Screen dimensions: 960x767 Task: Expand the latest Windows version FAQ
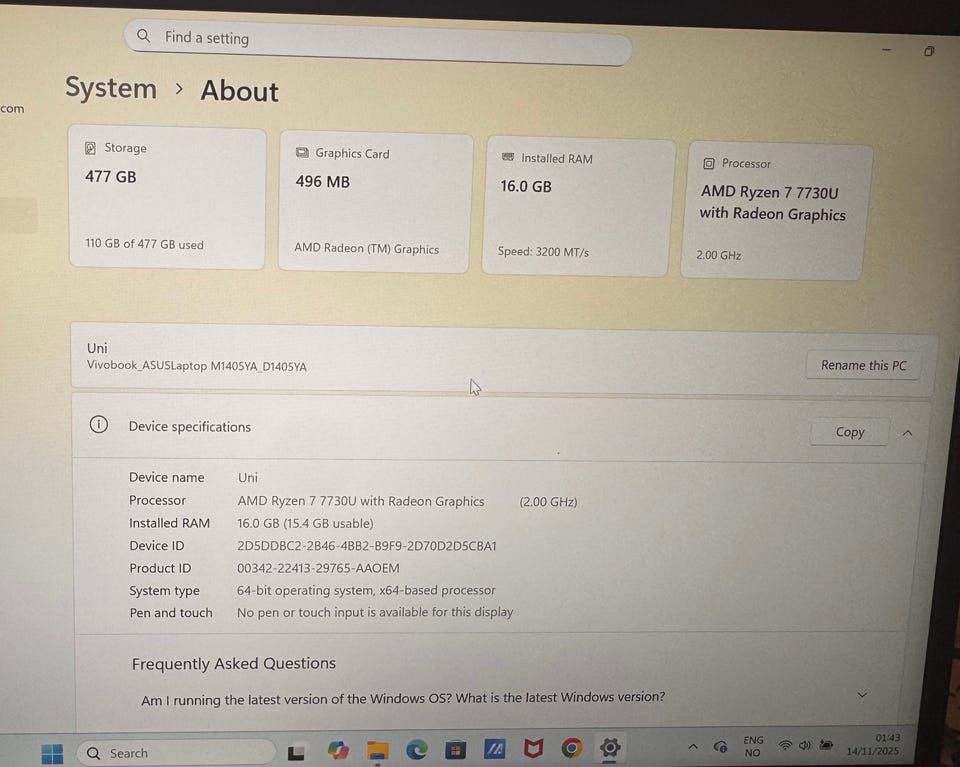pyautogui.click(x=862, y=695)
